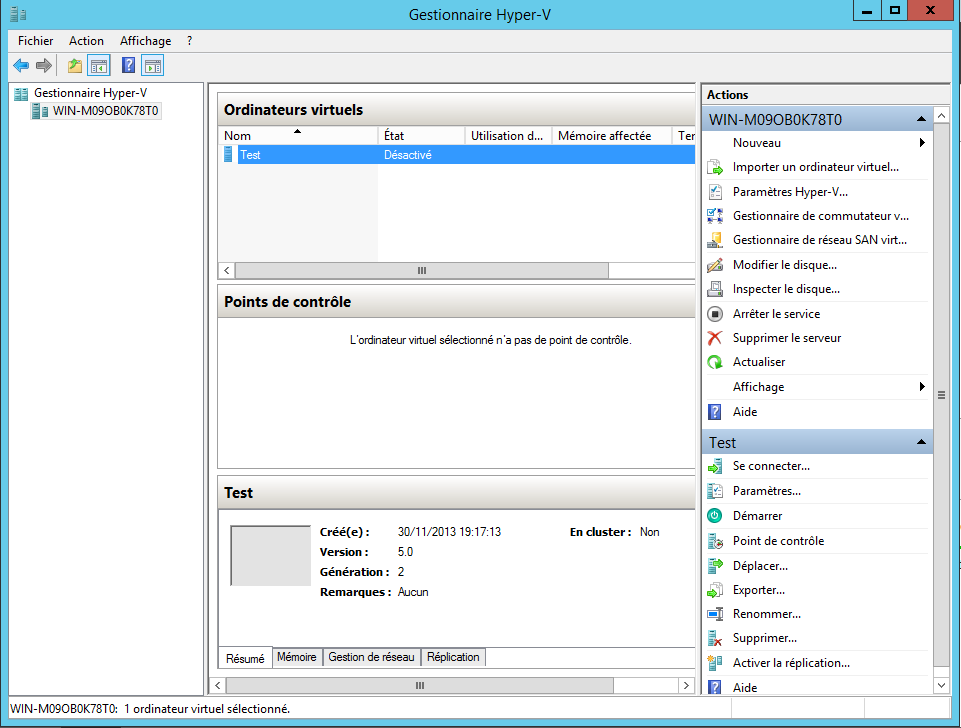Switch to the Mémoire tab
Viewport: 961px width, 728px height.
297,657
